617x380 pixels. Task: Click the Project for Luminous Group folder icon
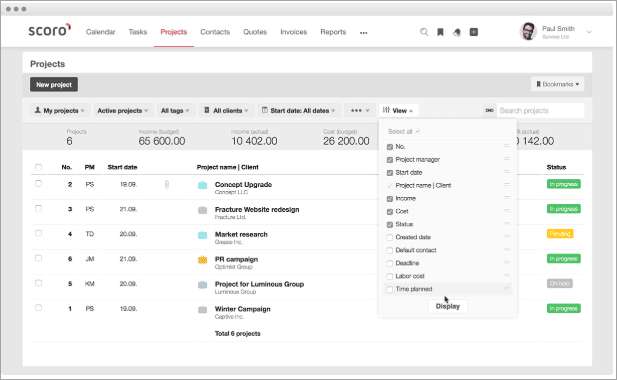click(202, 285)
